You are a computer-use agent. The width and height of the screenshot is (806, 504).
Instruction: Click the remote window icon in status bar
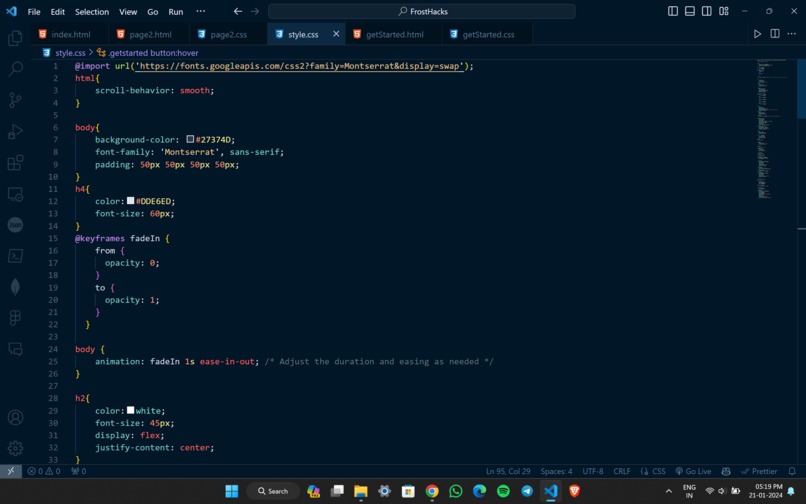click(11, 471)
